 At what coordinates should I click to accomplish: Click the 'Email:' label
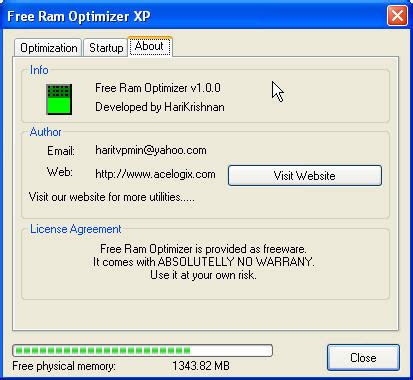pyautogui.click(x=61, y=151)
